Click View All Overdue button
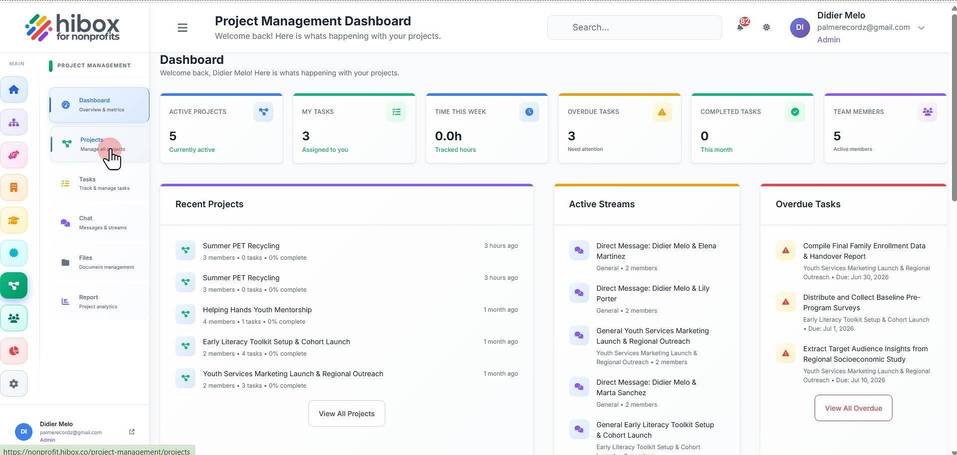The width and height of the screenshot is (957, 455). (x=853, y=408)
